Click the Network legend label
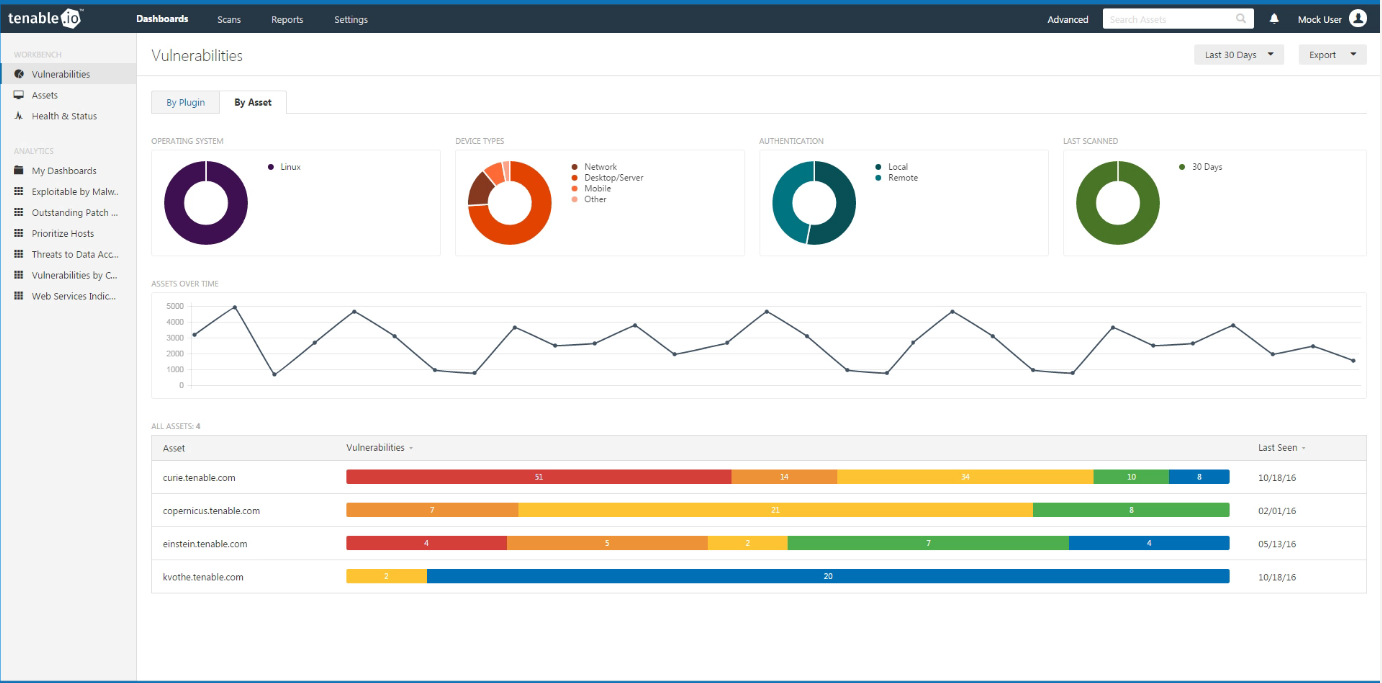This screenshot has height=683, width=1382. point(601,167)
